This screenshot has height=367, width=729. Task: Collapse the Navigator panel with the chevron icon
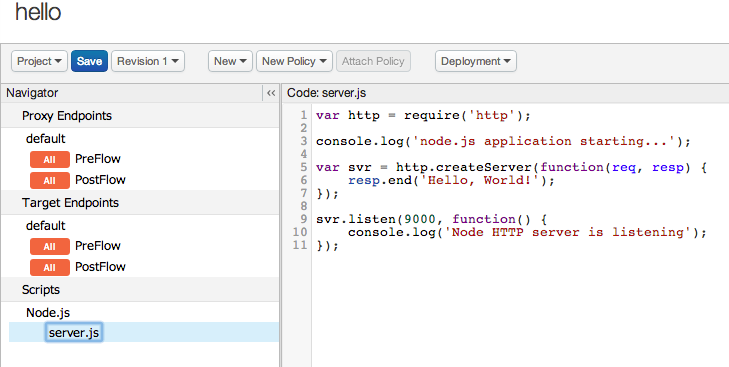click(x=271, y=93)
